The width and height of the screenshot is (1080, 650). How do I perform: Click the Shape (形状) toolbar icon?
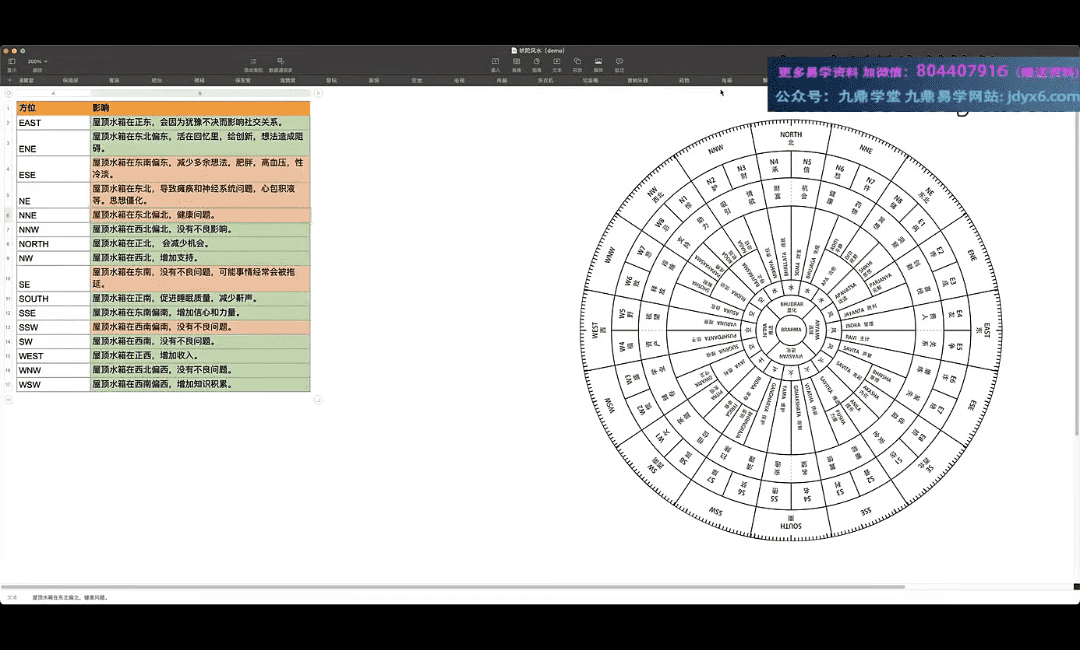pos(577,62)
